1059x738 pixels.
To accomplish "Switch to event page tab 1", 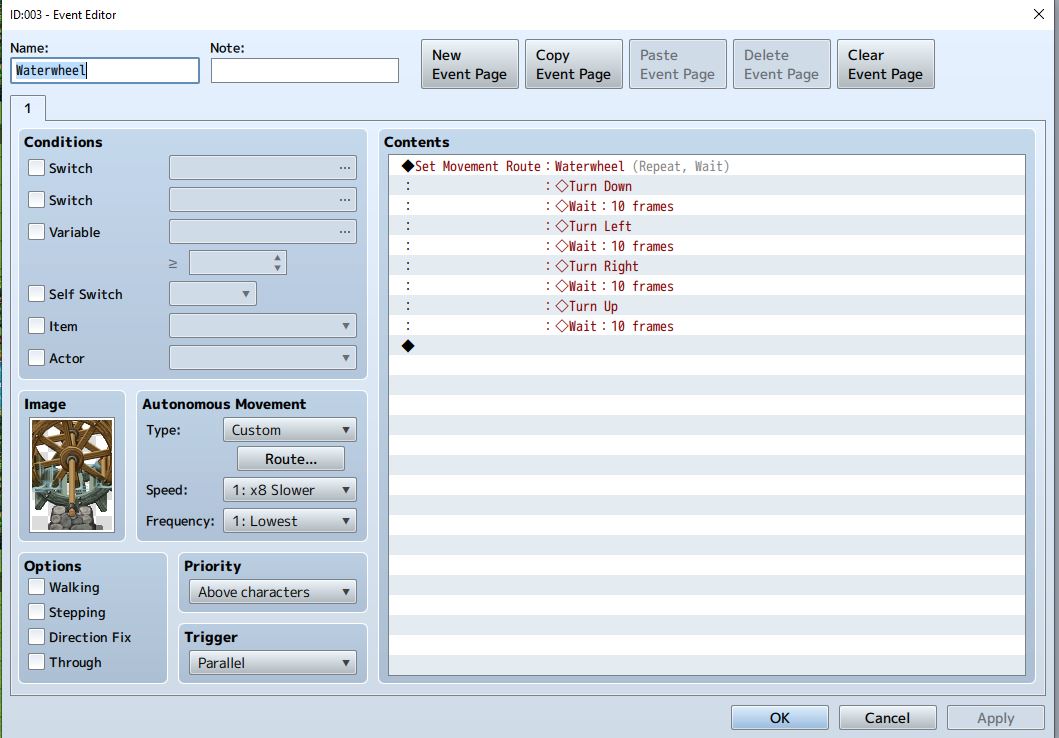I will [x=28, y=108].
